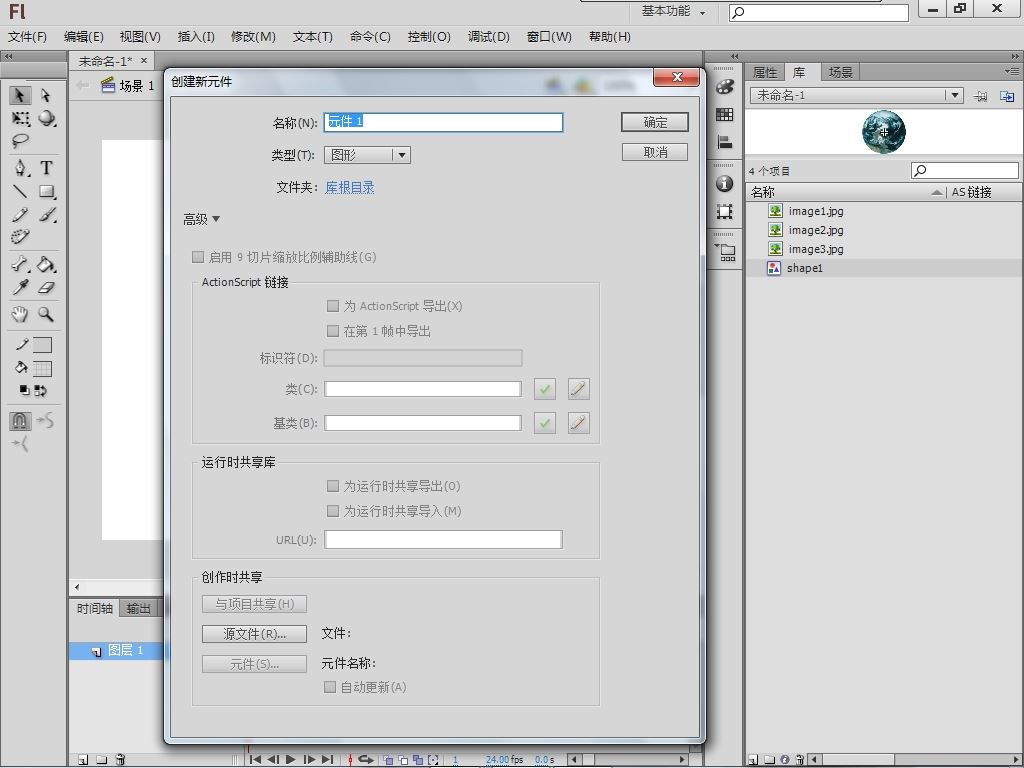Check Export in frame 1 option

(x=333, y=330)
